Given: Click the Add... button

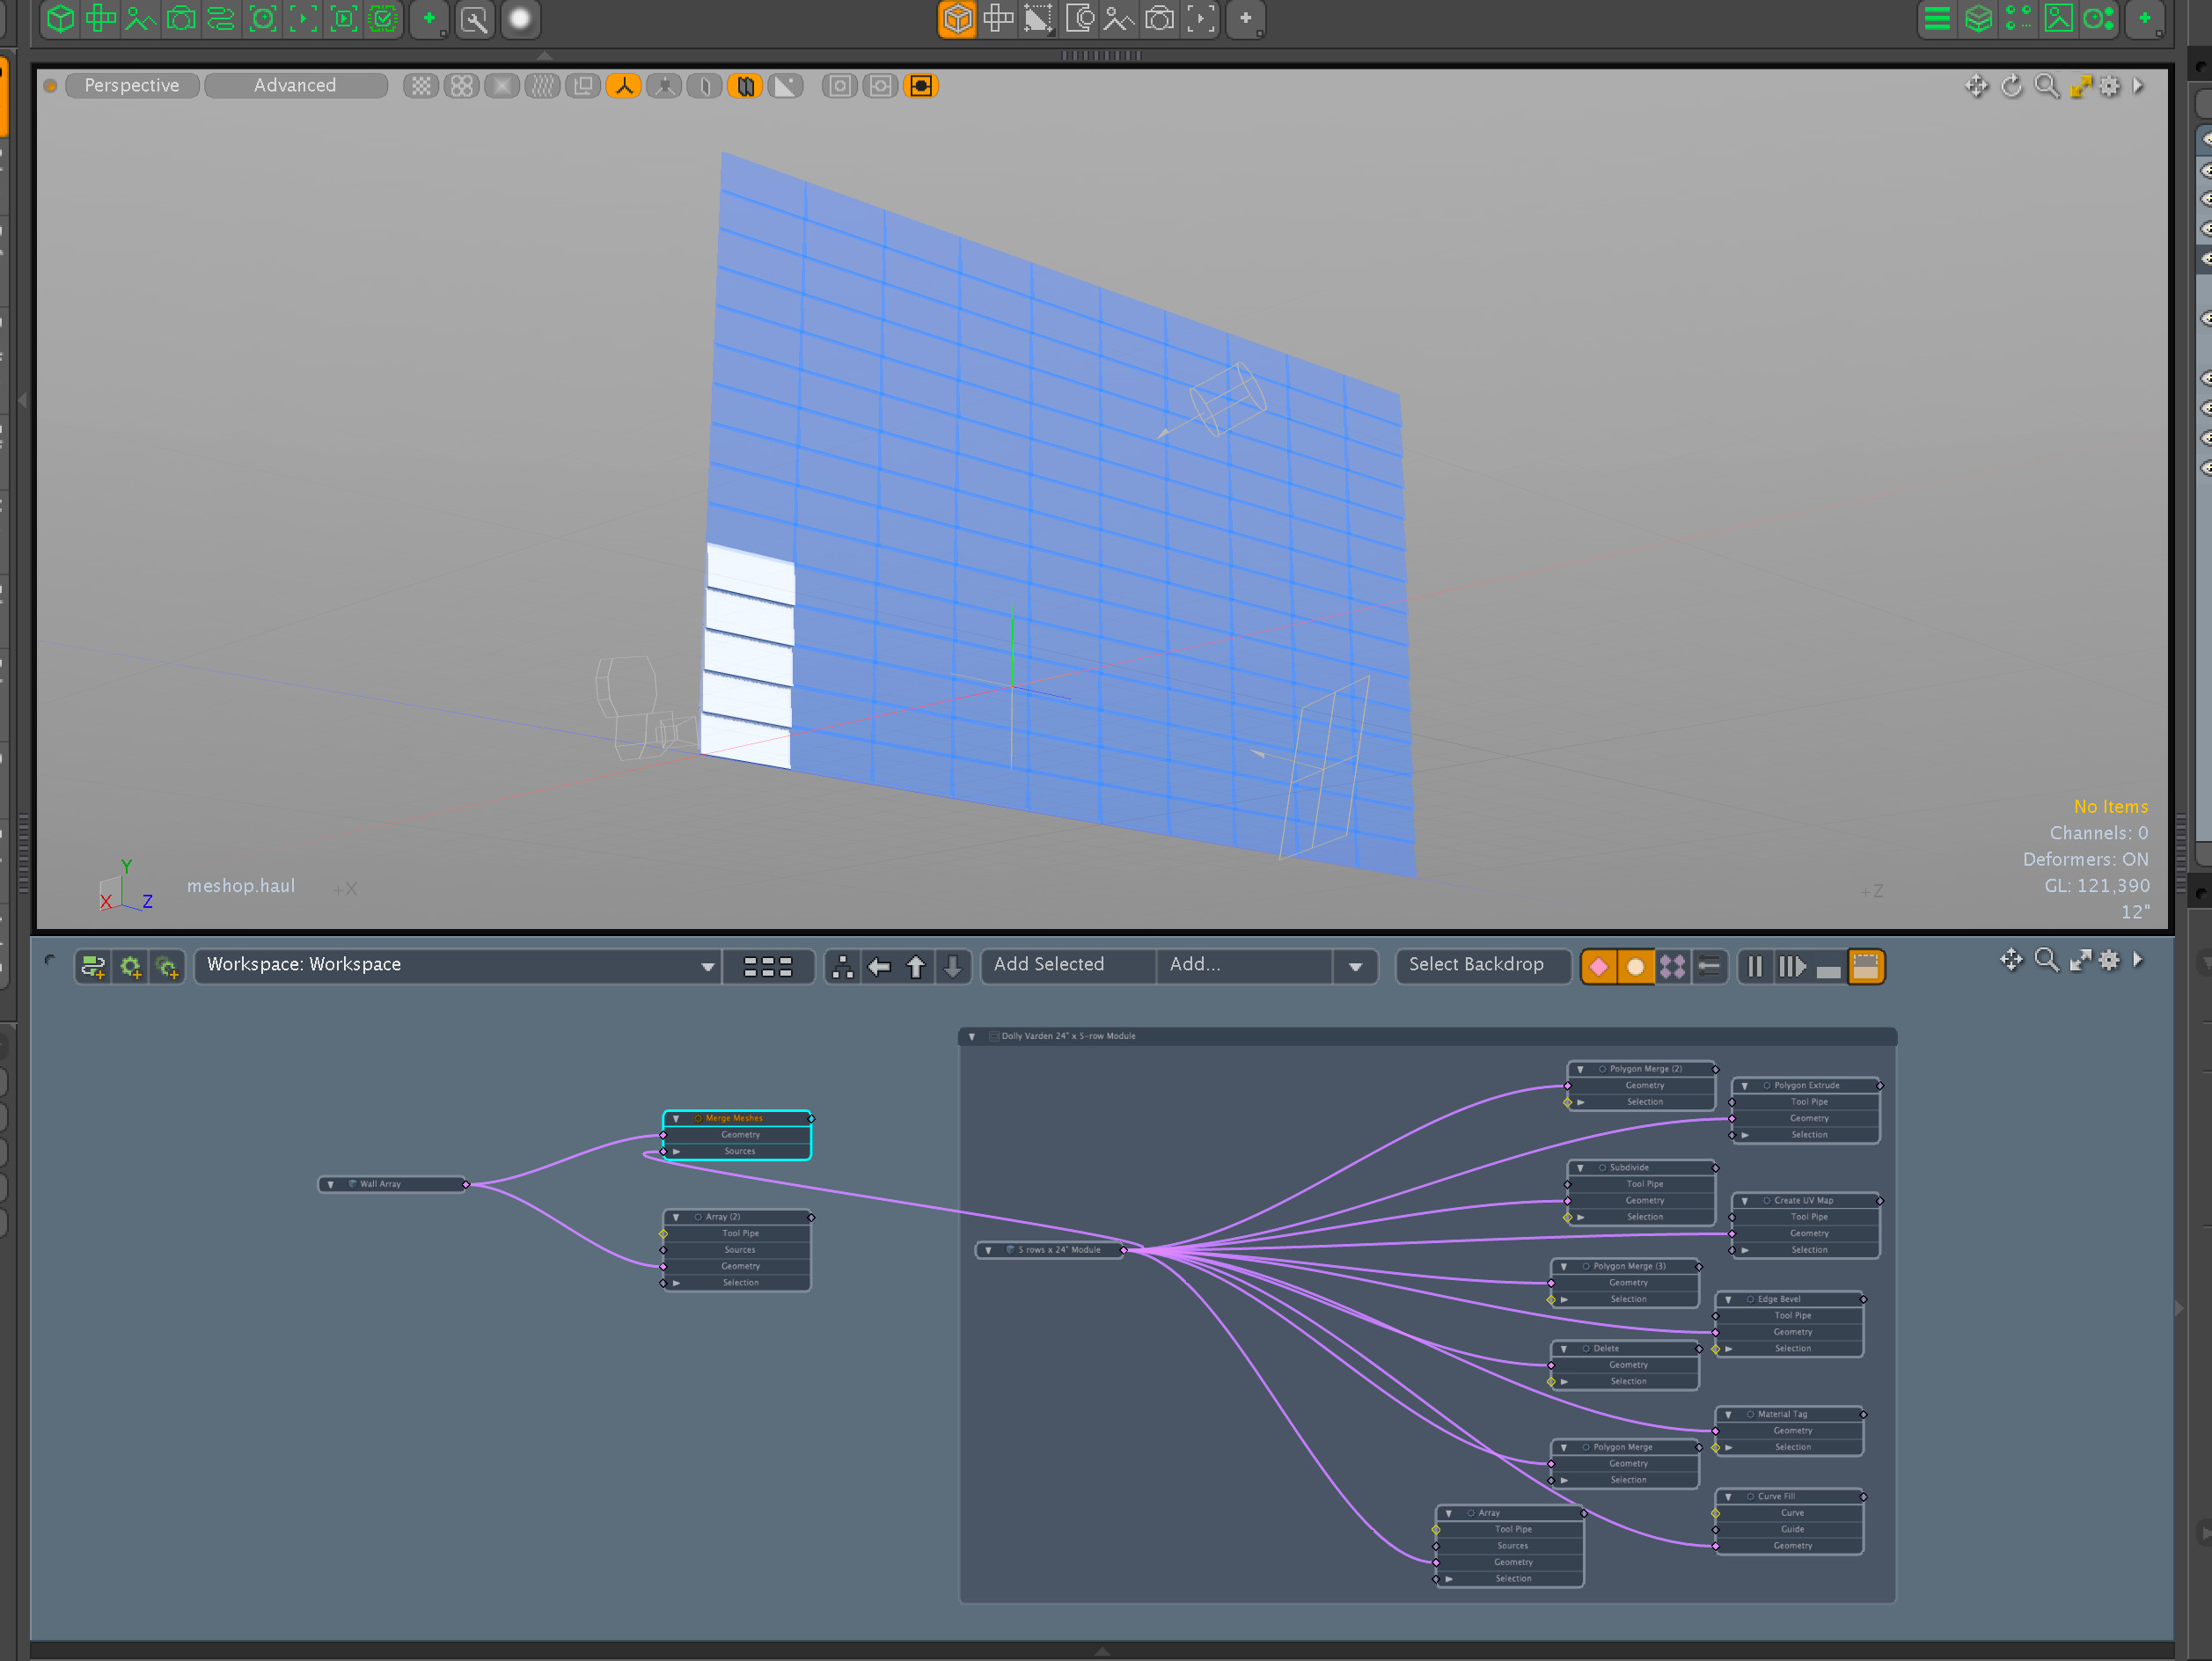Looking at the screenshot, I should pyautogui.click(x=1243, y=965).
